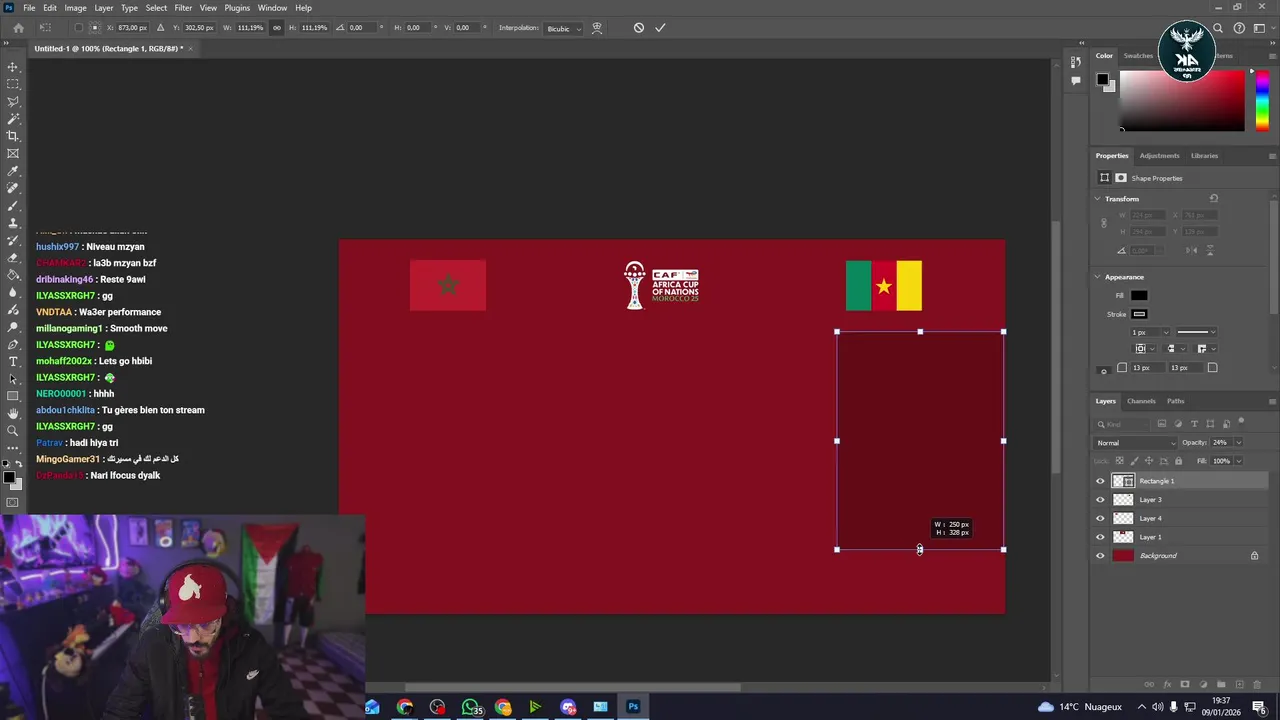The width and height of the screenshot is (1280, 720).
Task: Open Photoshop from the Windows taskbar
Action: click(633, 707)
